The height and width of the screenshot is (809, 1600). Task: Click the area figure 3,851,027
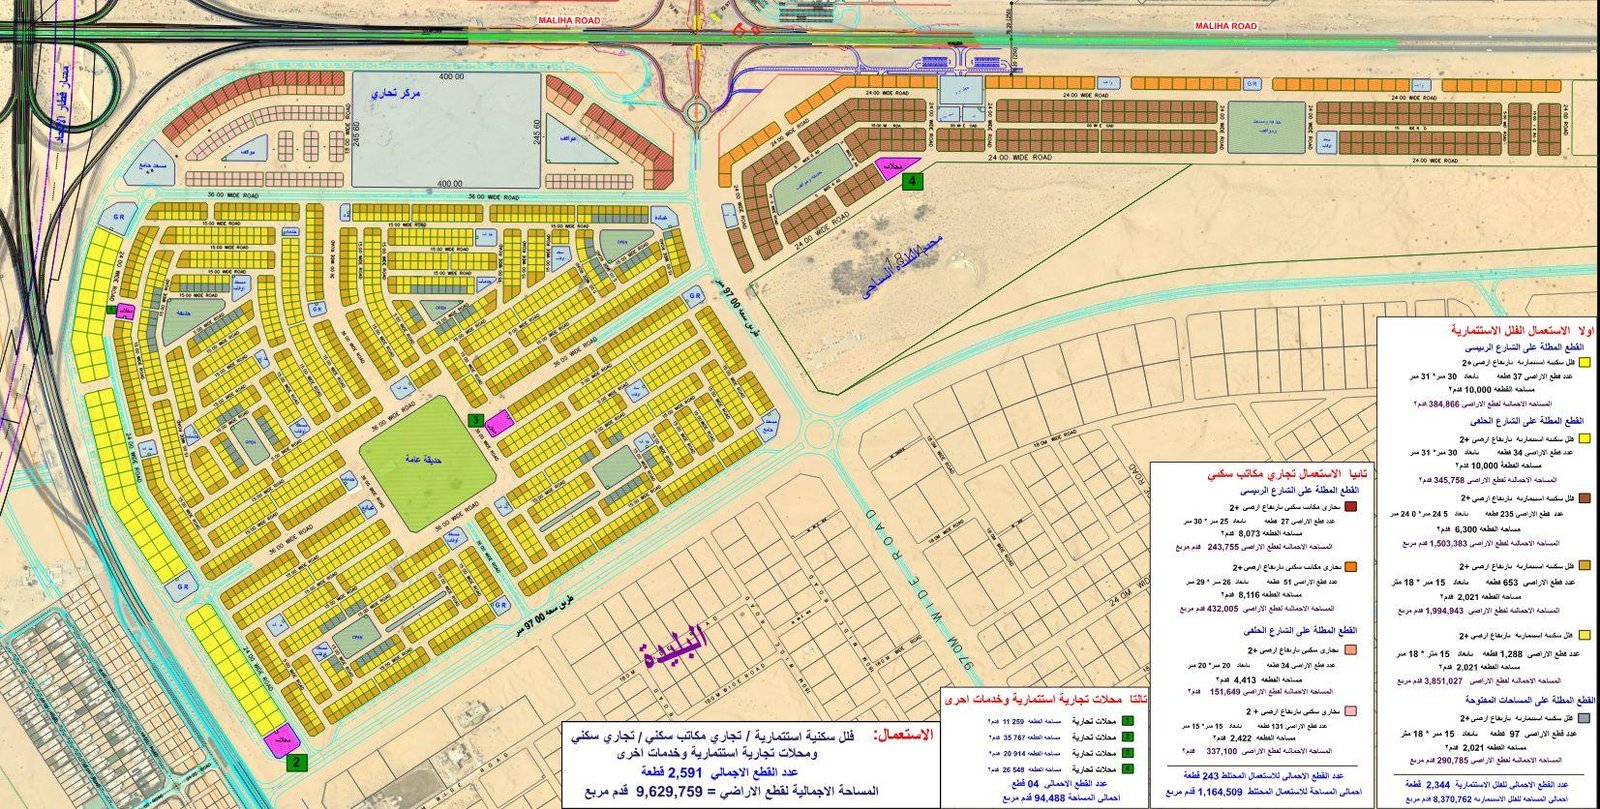[1443, 681]
